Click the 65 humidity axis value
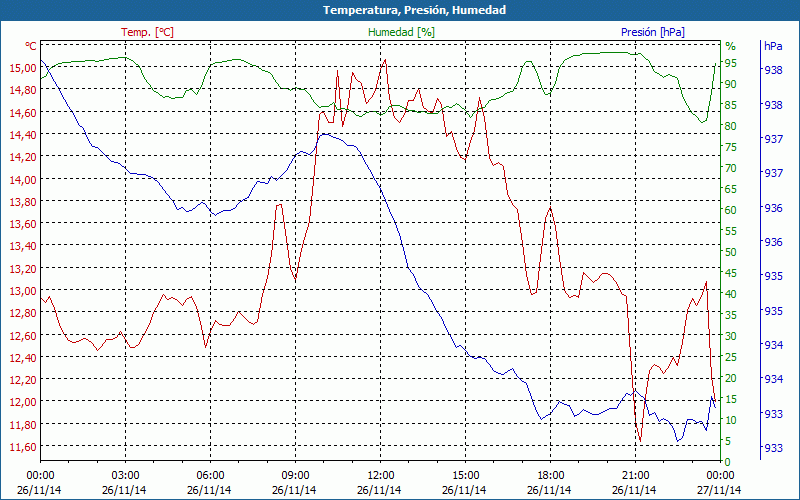This screenshot has width=800, height=500. [731, 189]
